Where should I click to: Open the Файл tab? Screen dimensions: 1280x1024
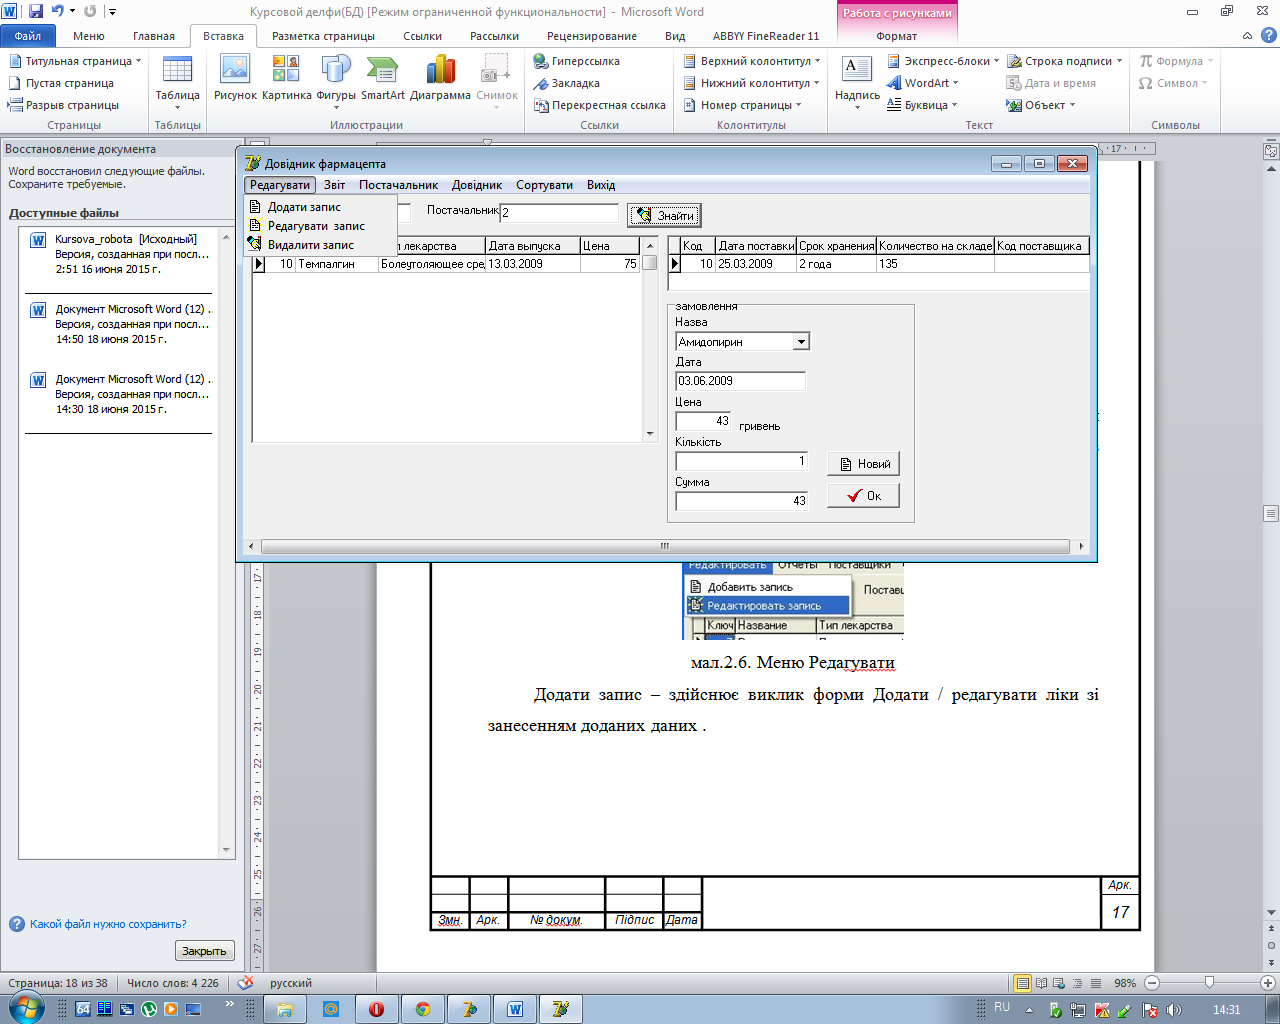(x=28, y=36)
